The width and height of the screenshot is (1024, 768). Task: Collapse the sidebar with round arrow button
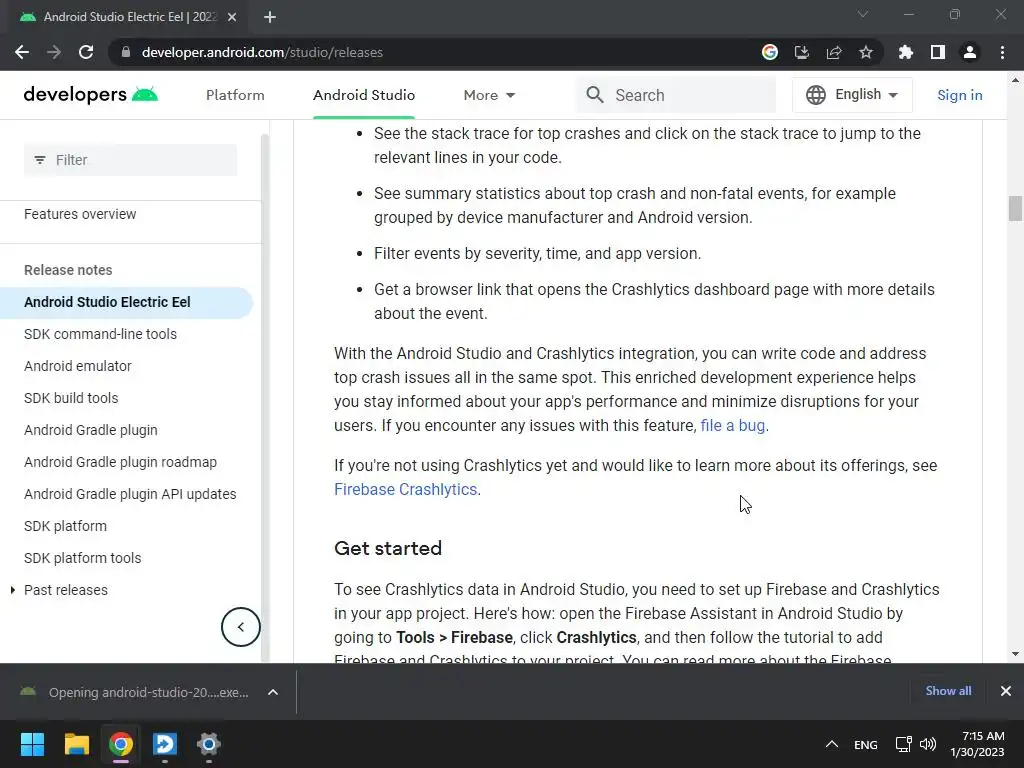click(x=240, y=627)
